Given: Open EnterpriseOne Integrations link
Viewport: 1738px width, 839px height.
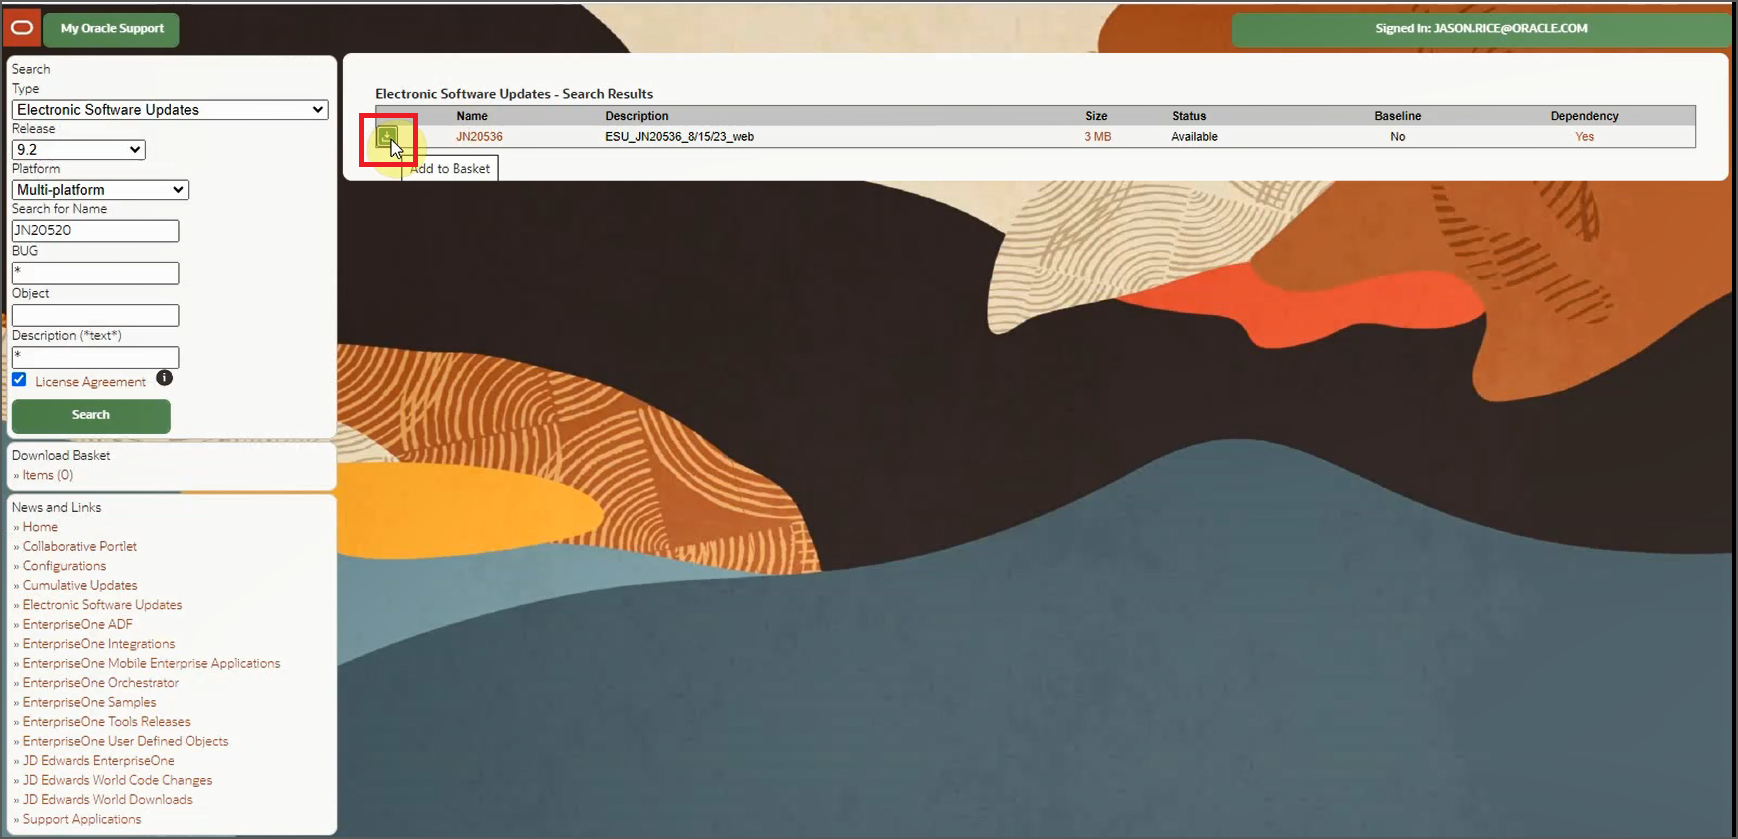Looking at the screenshot, I should click(x=99, y=644).
